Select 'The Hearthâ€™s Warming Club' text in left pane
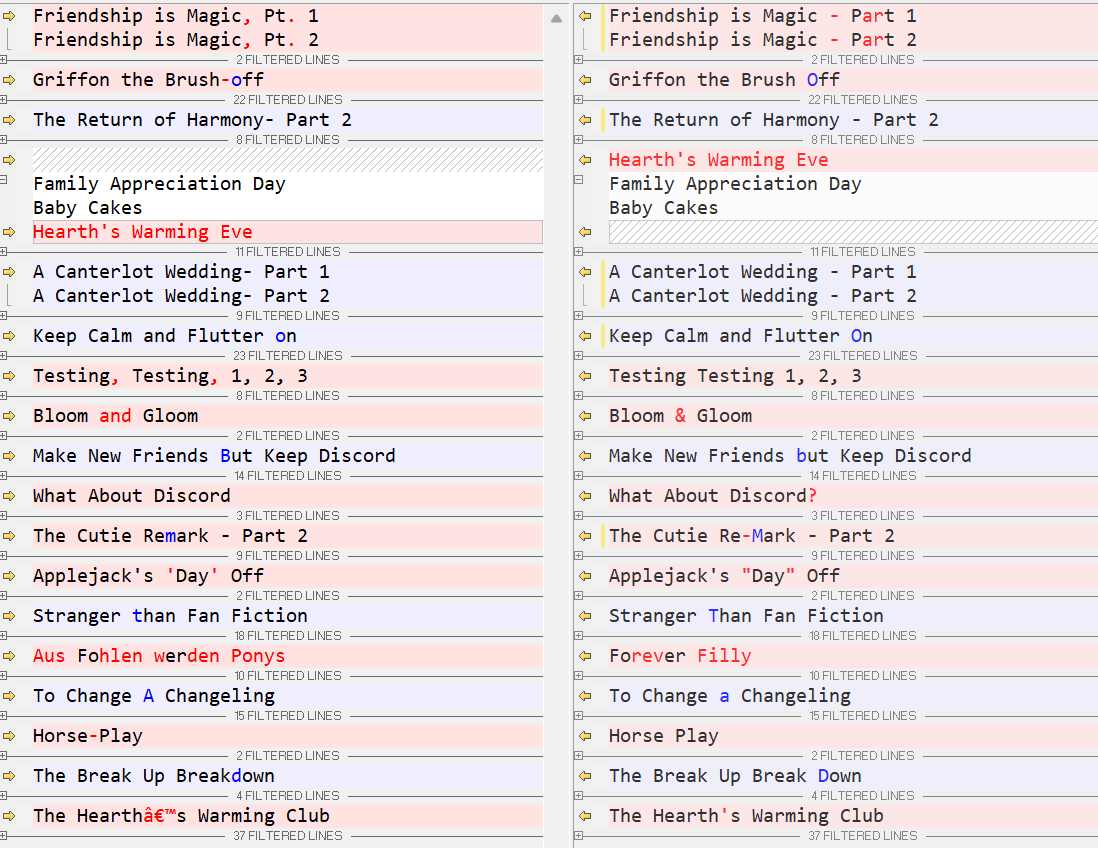Viewport: 1098px width, 848px height. pos(181,816)
